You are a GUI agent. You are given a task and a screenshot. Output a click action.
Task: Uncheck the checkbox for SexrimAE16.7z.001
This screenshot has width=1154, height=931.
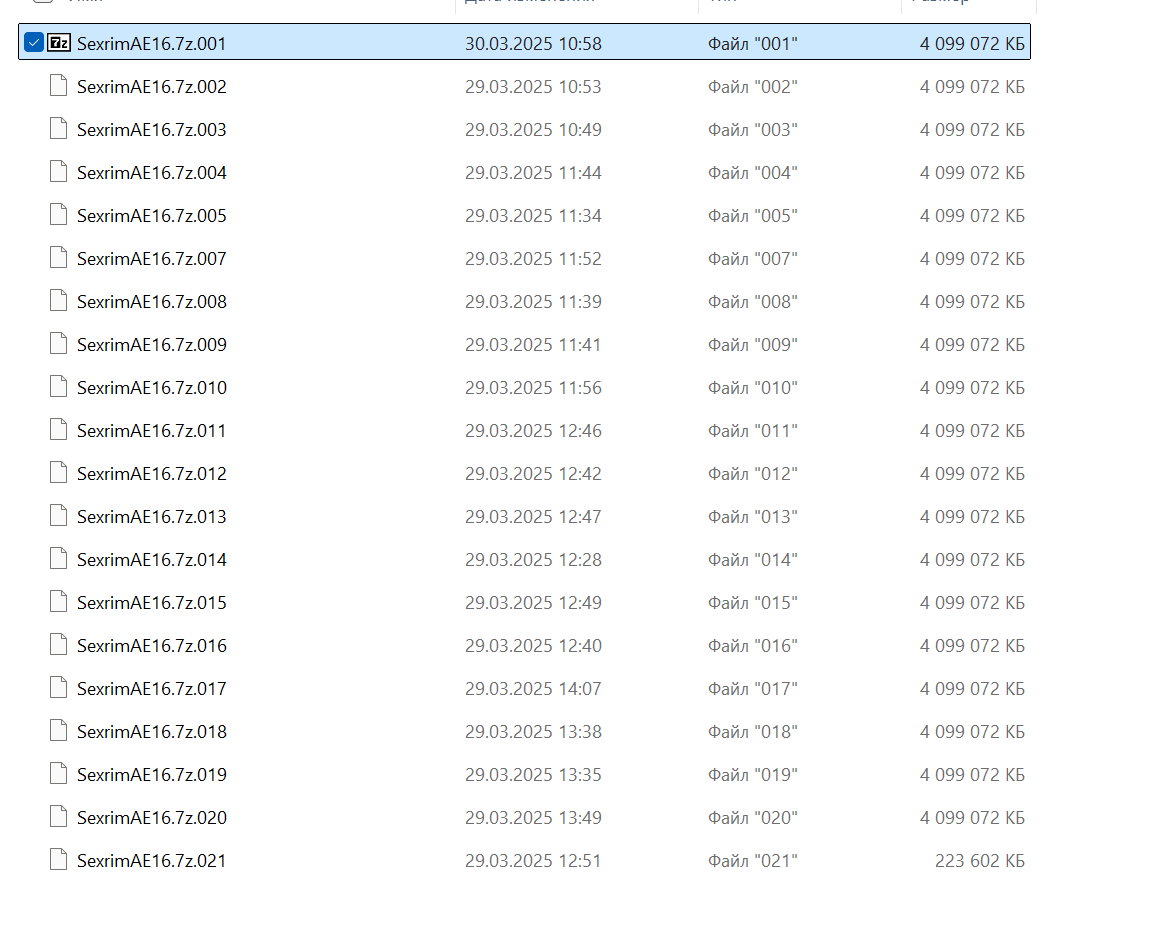(33, 43)
